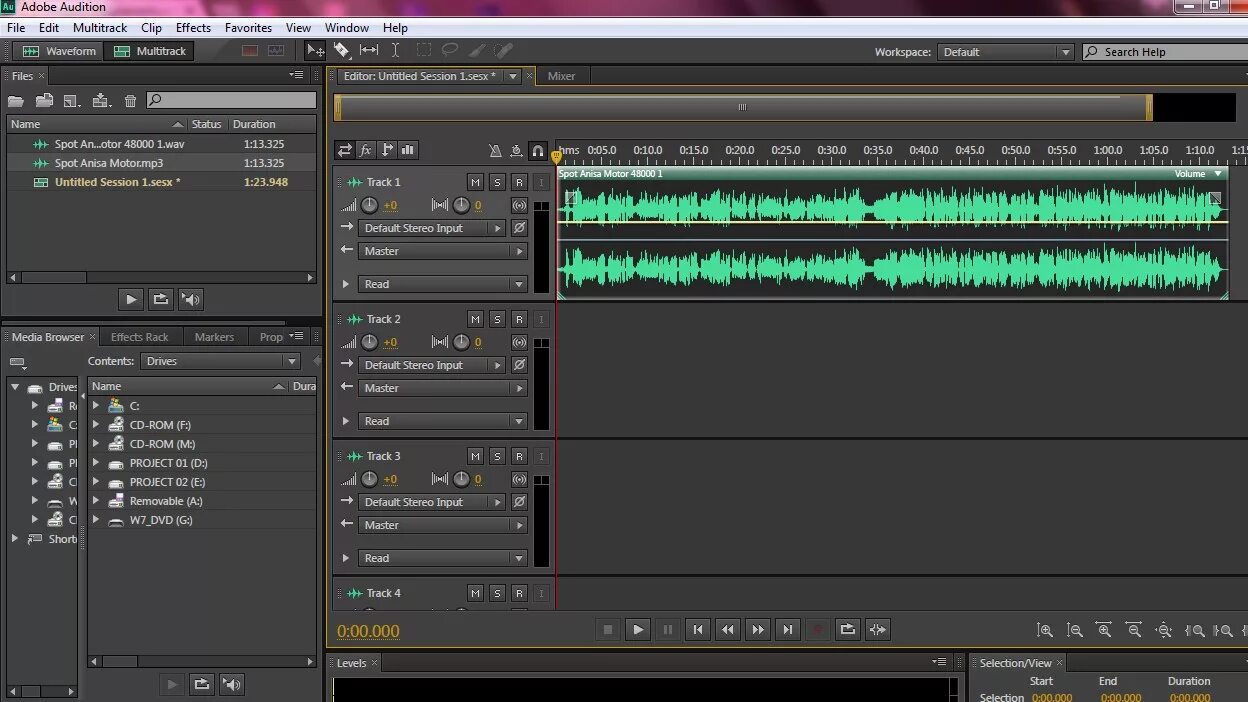
Task: Mute Track 2 with the M button
Action: [x=475, y=318]
